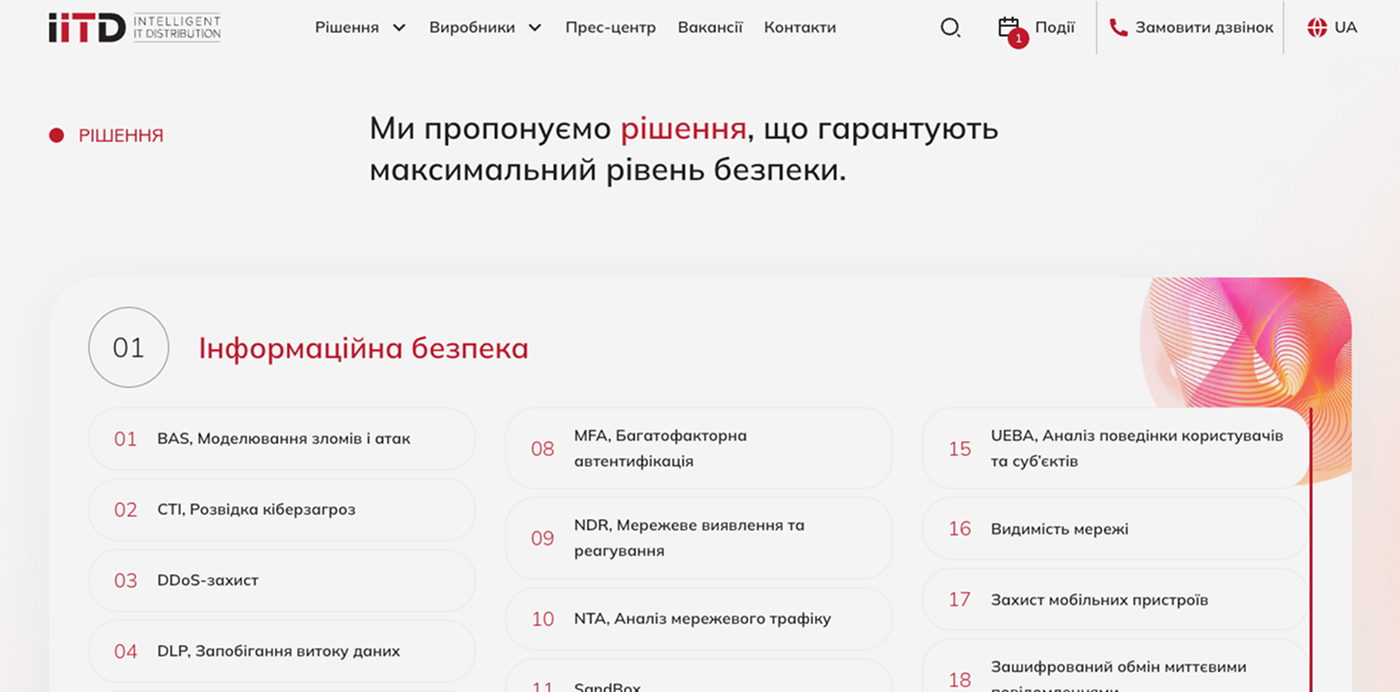Click the red dot beside РІШЕННЯ

pyautogui.click(x=57, y=135)
